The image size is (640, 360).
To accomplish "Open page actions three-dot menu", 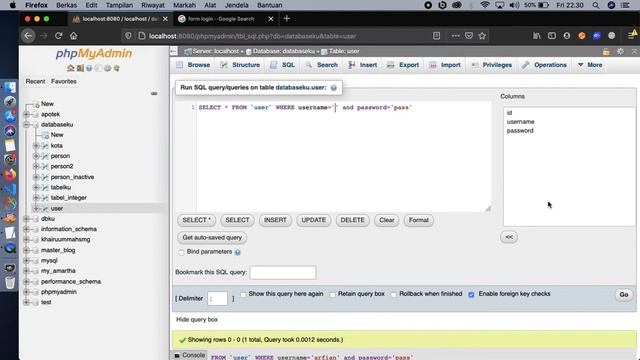I will click(456, 36).
